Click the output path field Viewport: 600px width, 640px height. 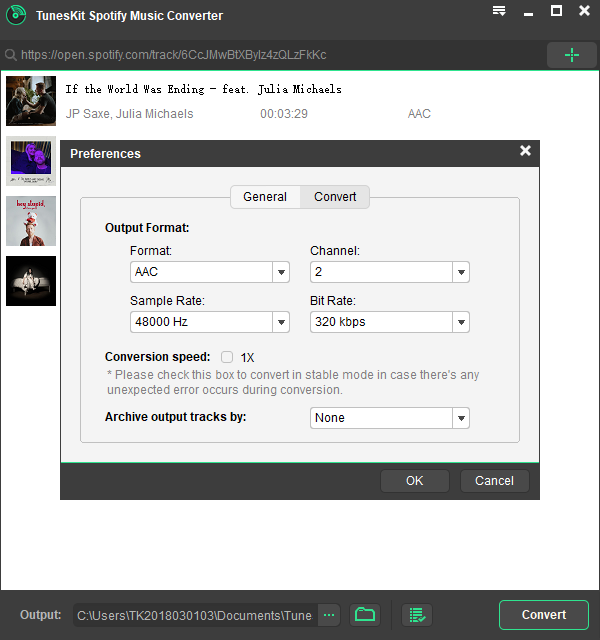point(195,615)
